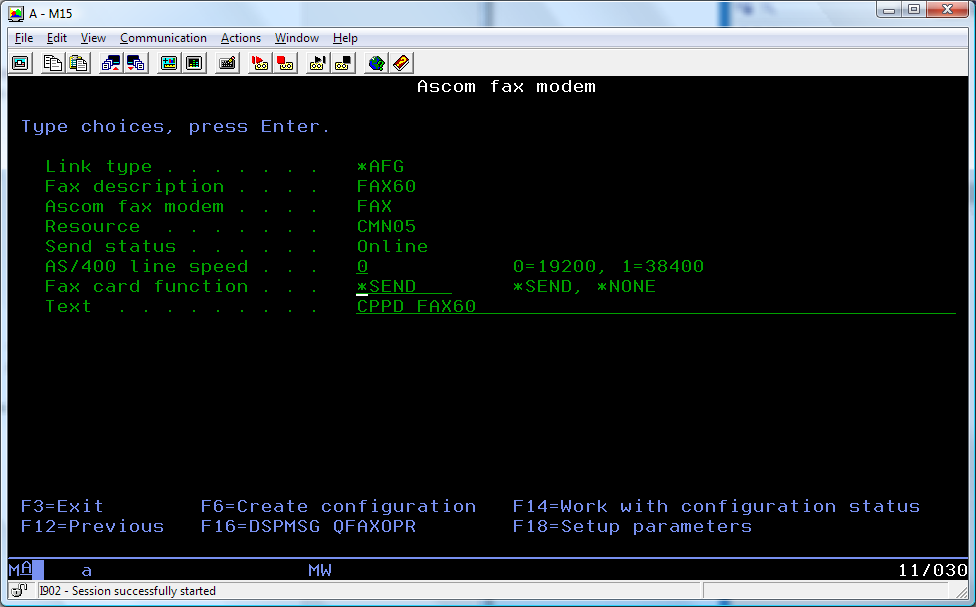Click the MW indicator in operator line
Viewport: 976px width, 607px height.
[320, 570]
